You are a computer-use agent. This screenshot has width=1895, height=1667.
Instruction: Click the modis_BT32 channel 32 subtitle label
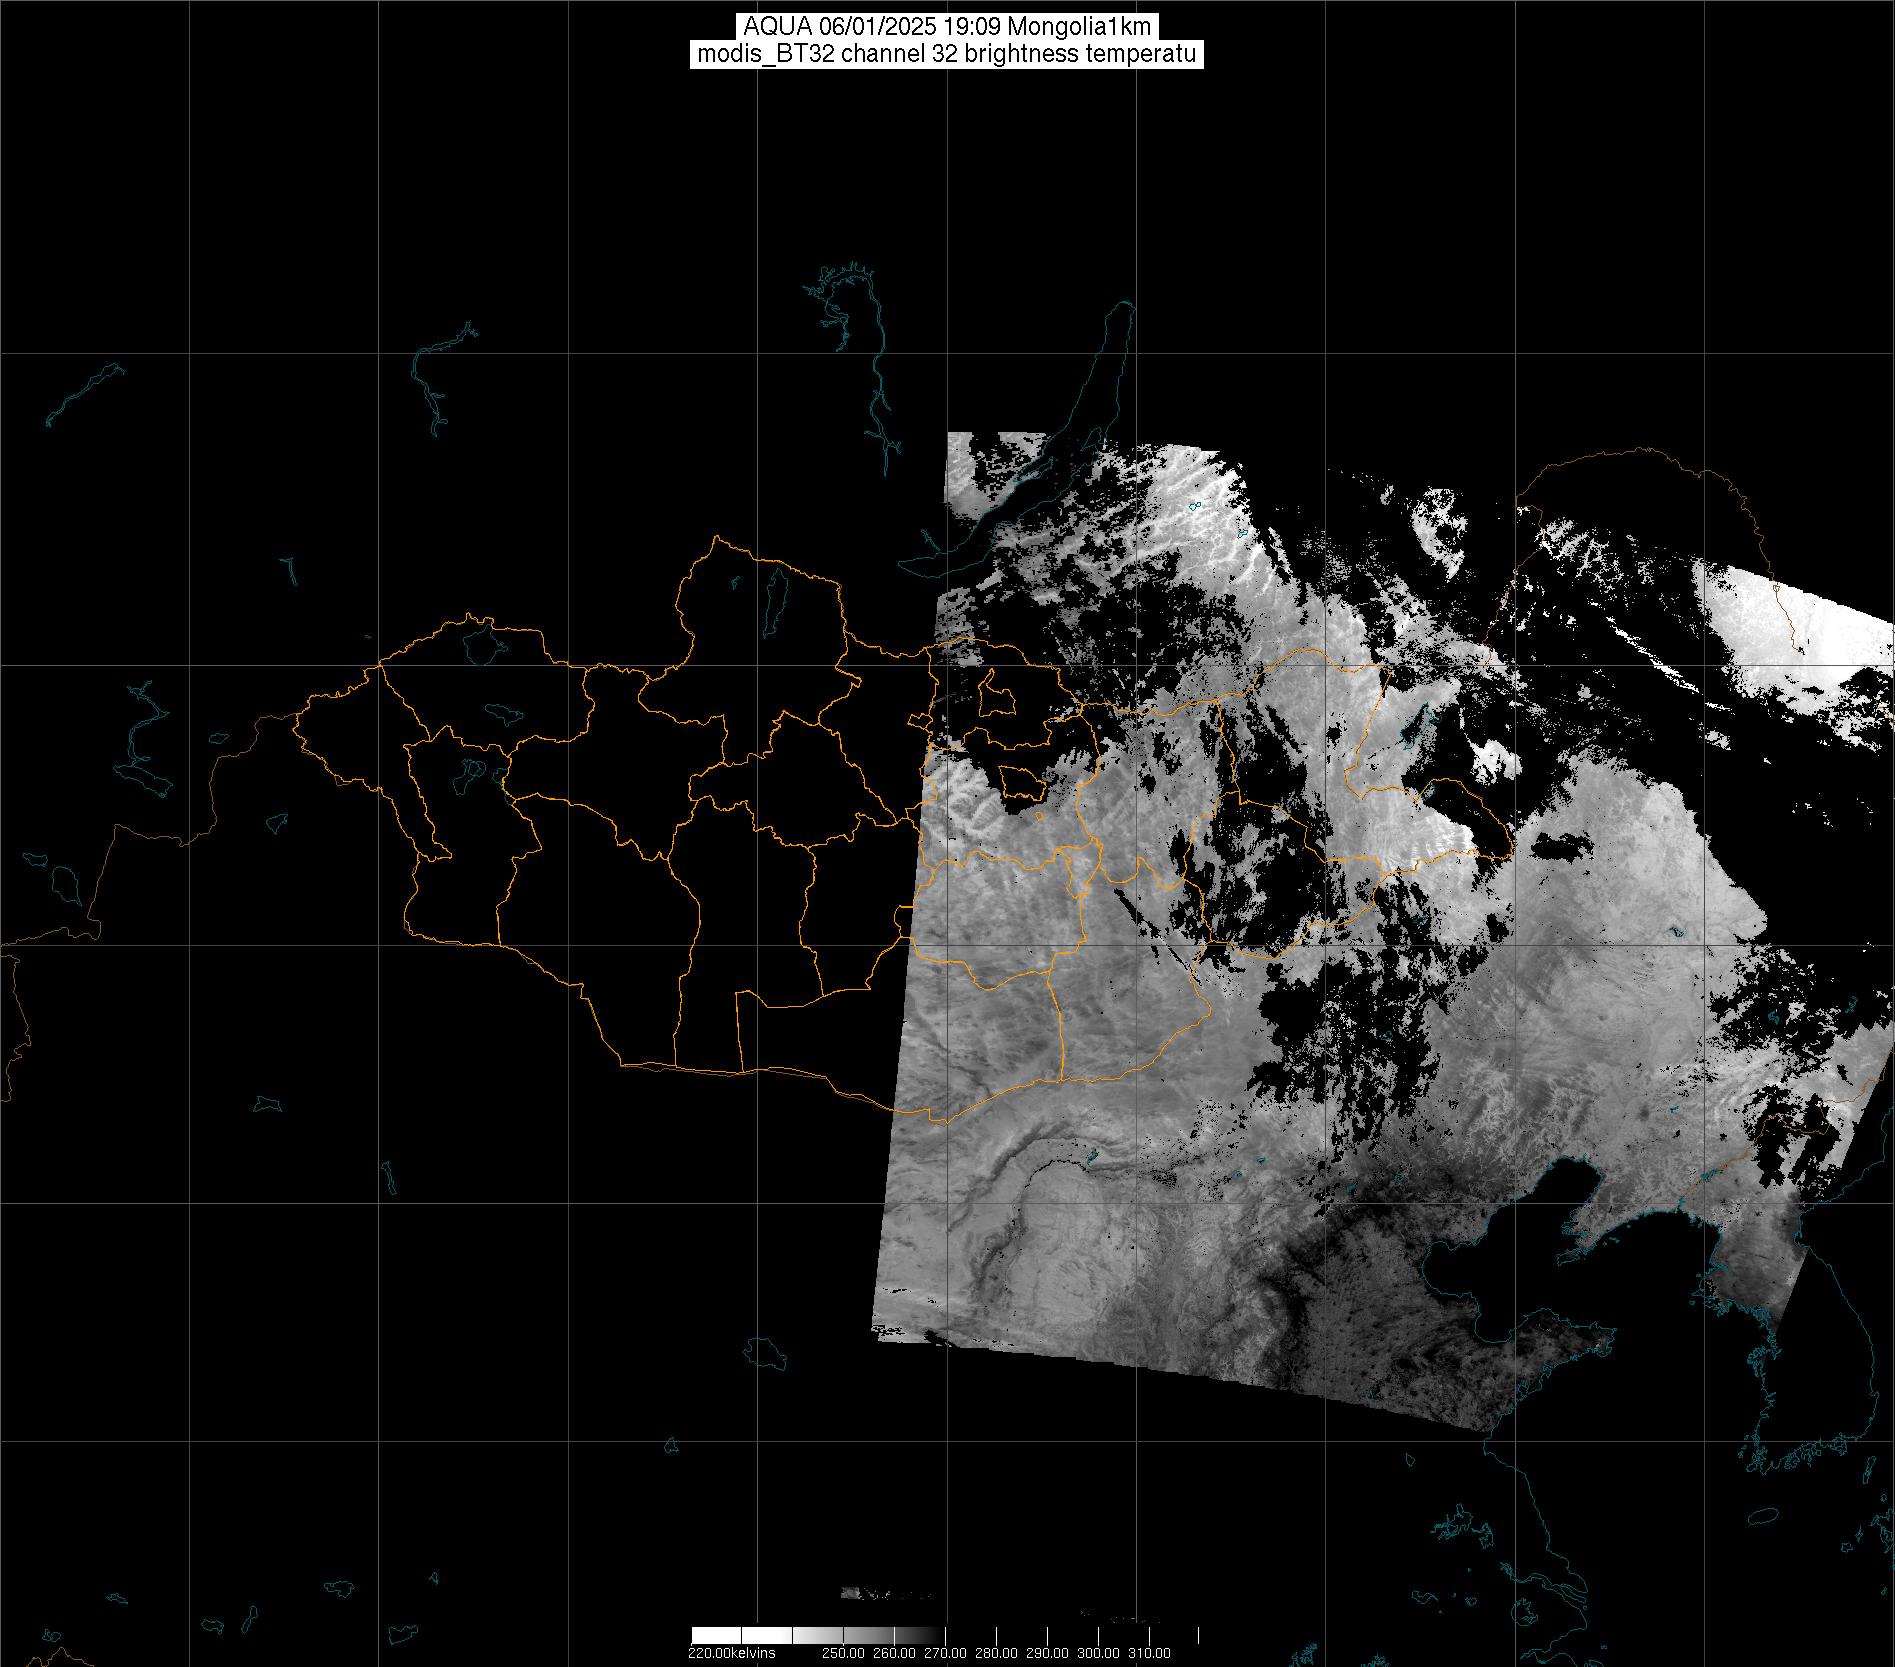point(946,54)
